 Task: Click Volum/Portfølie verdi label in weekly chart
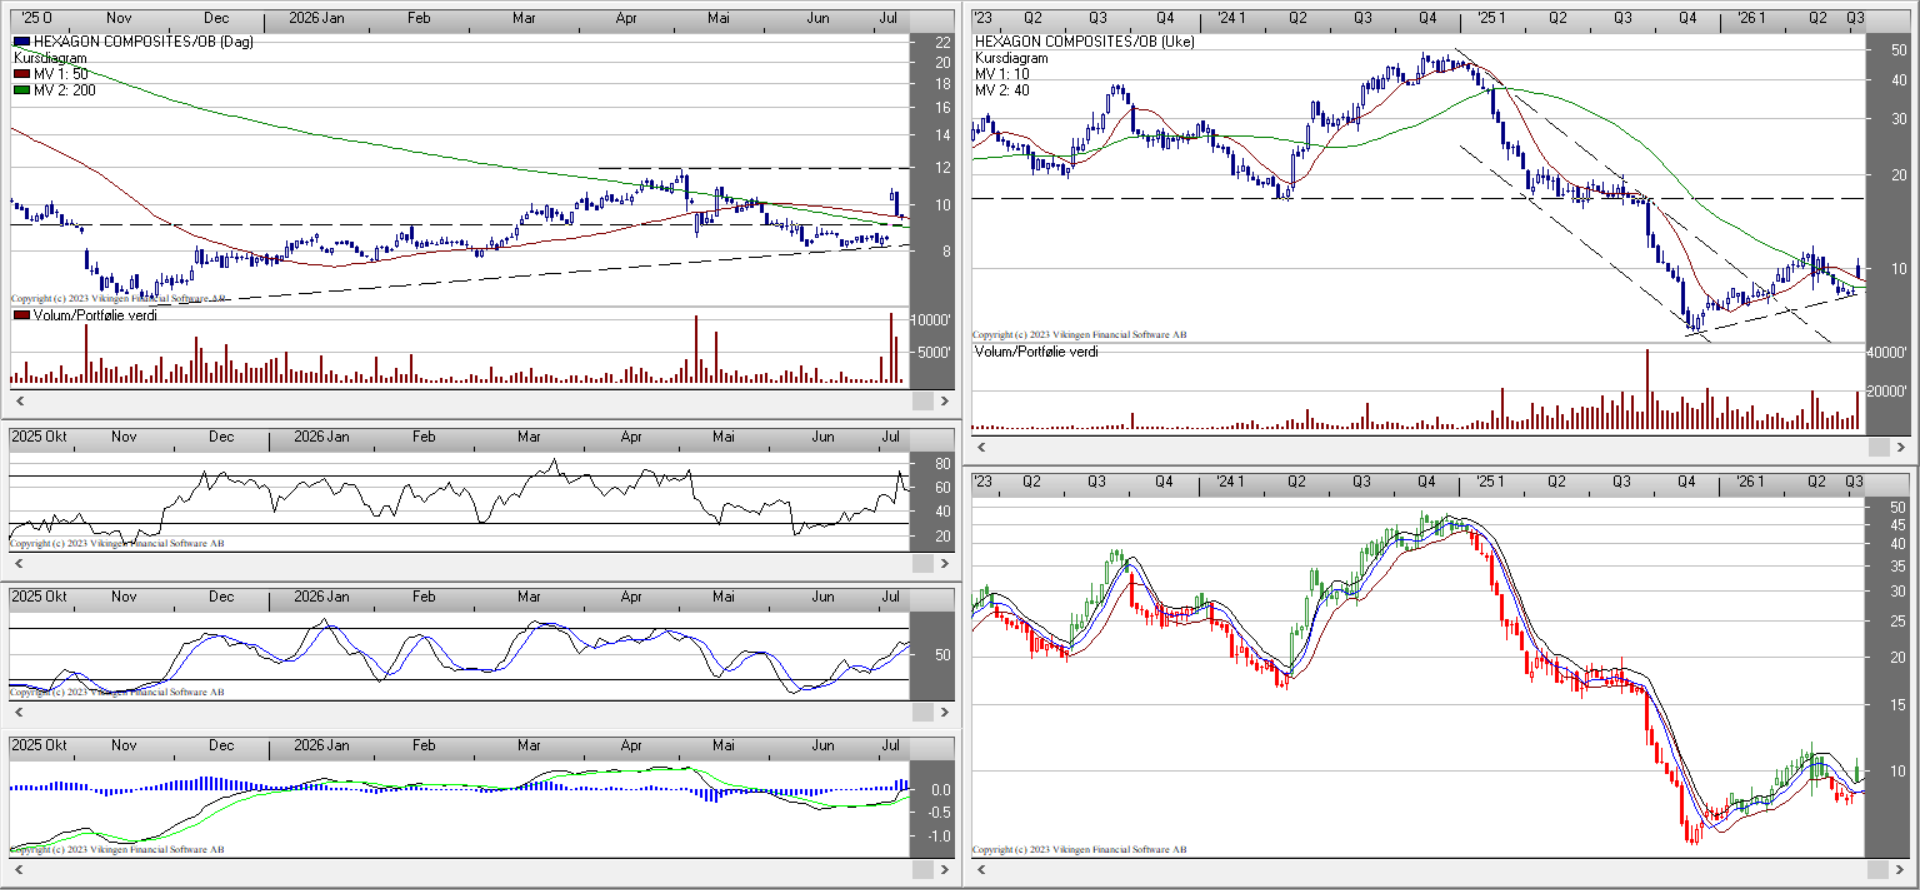(x=1036, y=352)
